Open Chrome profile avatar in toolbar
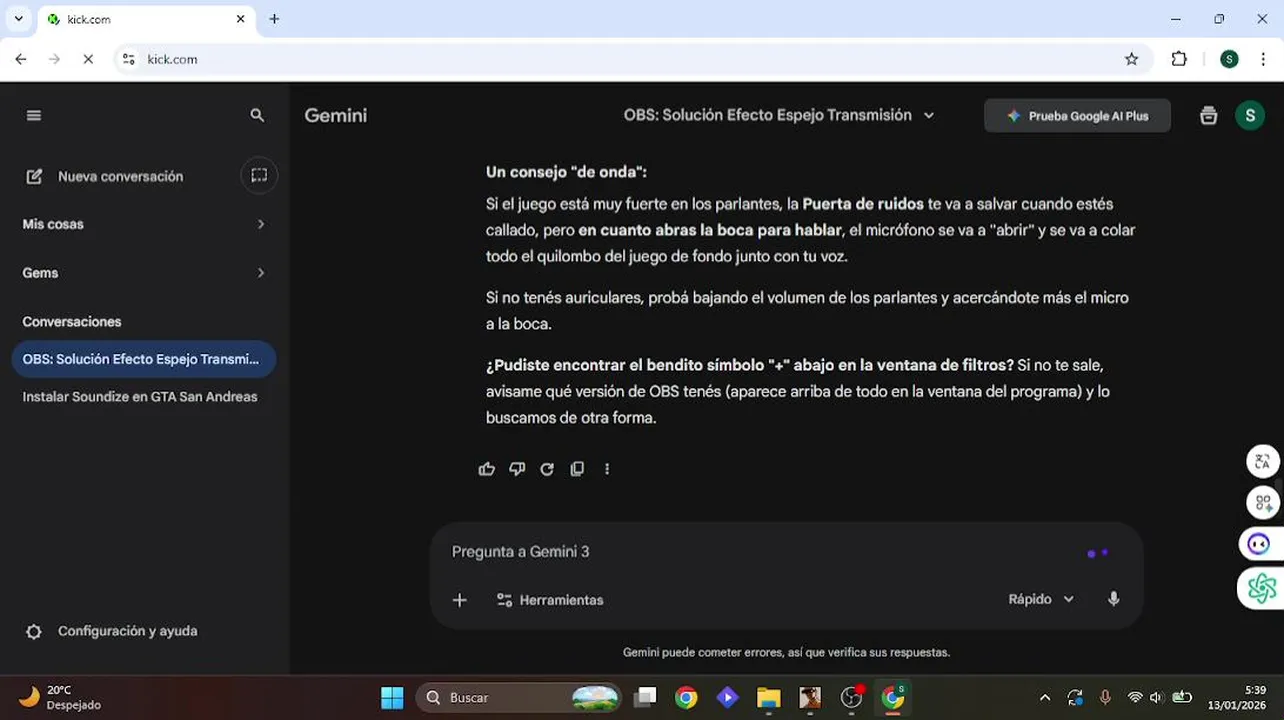Image resolution: width=1284 pixels, height=720 pixels. (1229, 59)
